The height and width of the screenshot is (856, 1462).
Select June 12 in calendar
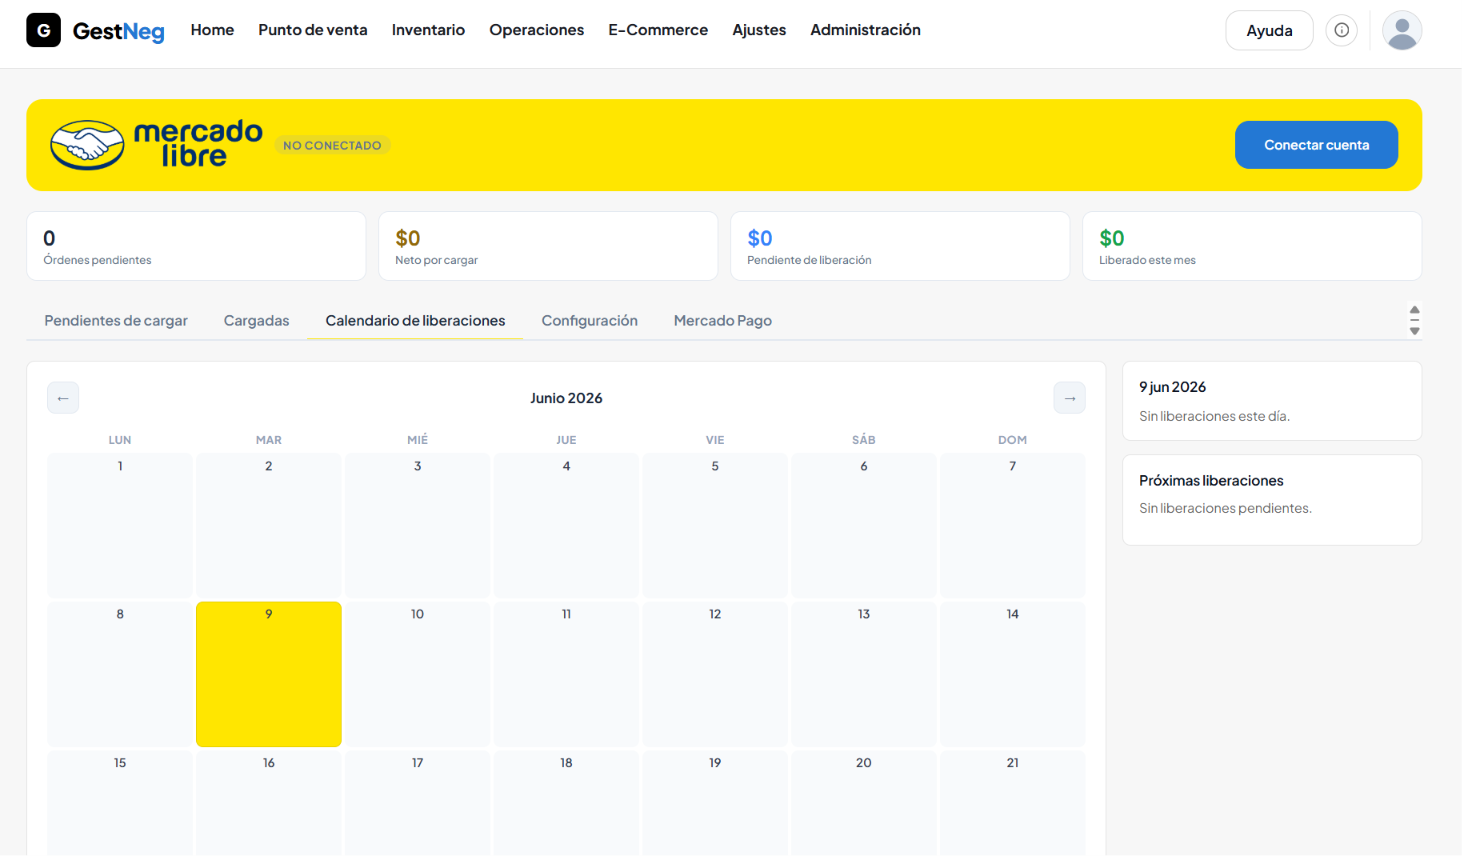click(x=715, y=674)
